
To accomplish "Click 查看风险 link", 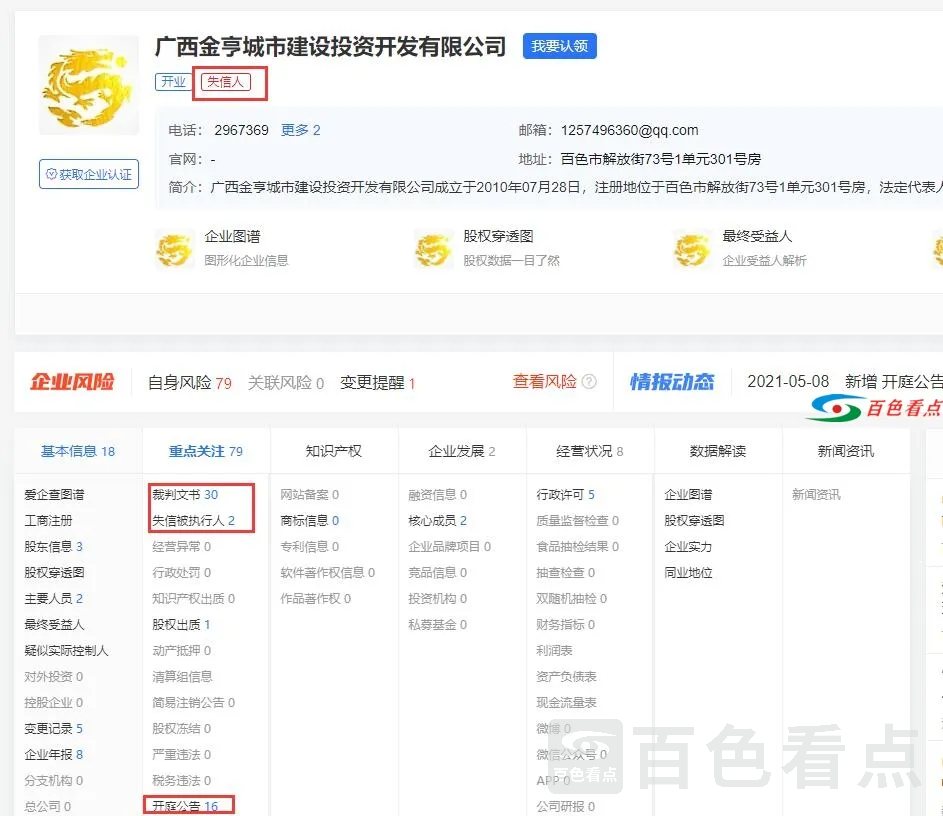I will (544, 382).
